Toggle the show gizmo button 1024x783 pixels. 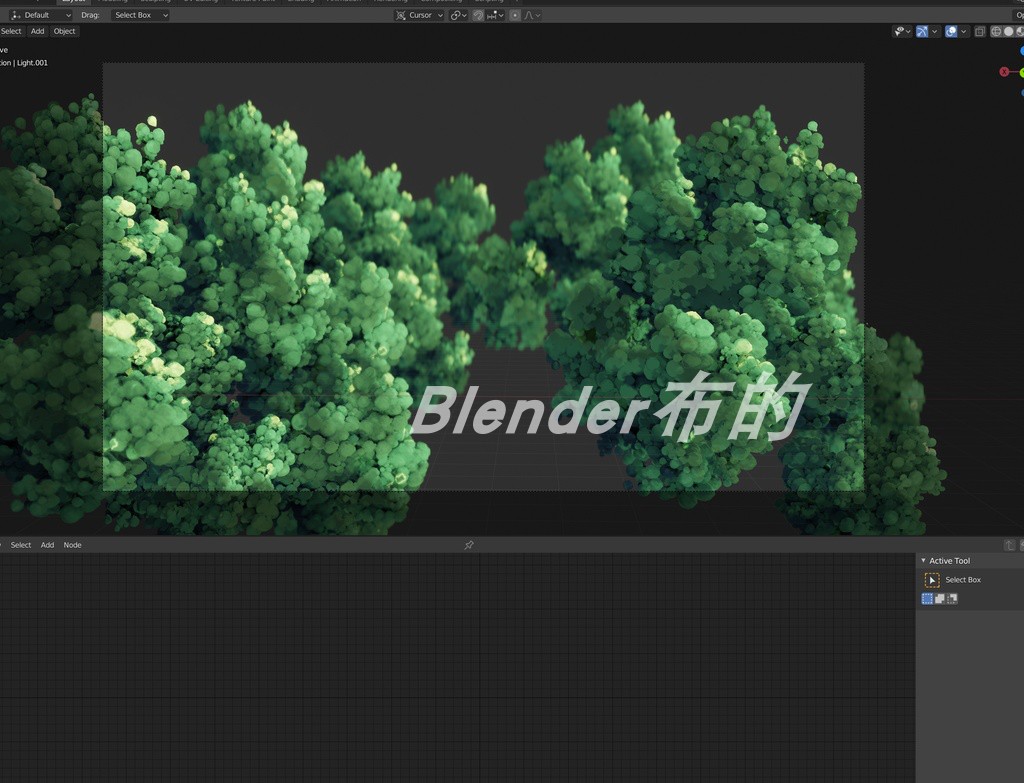click(922, 31)
